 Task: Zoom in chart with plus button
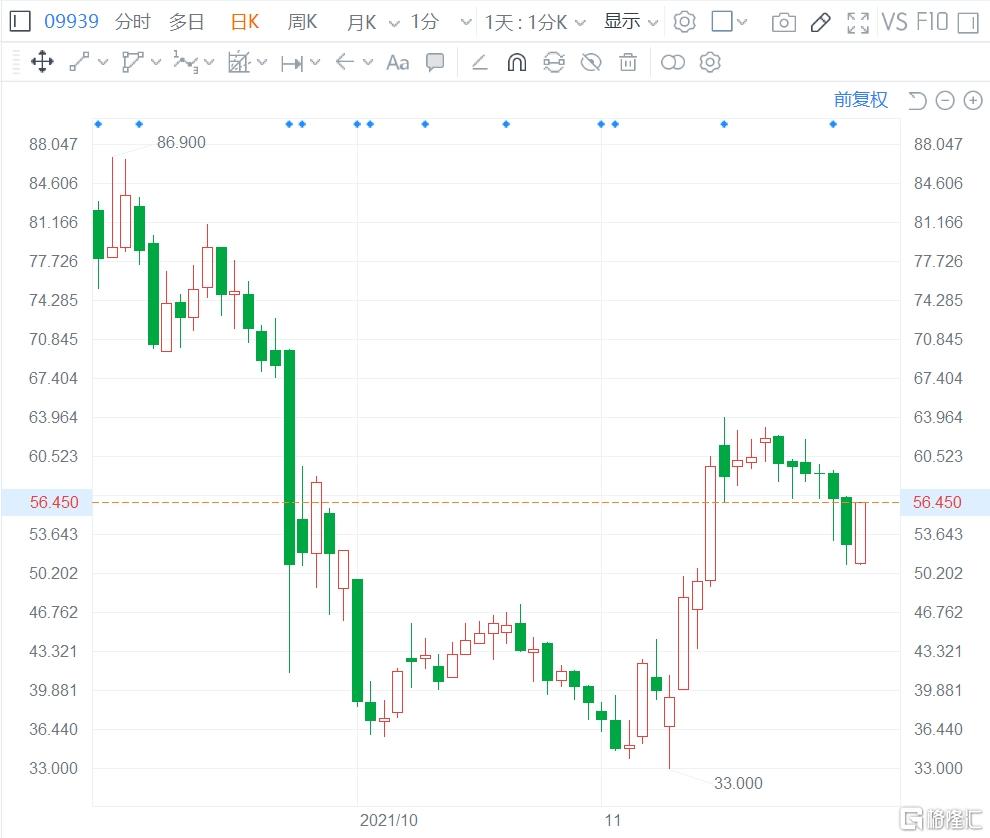click(972, 100)
